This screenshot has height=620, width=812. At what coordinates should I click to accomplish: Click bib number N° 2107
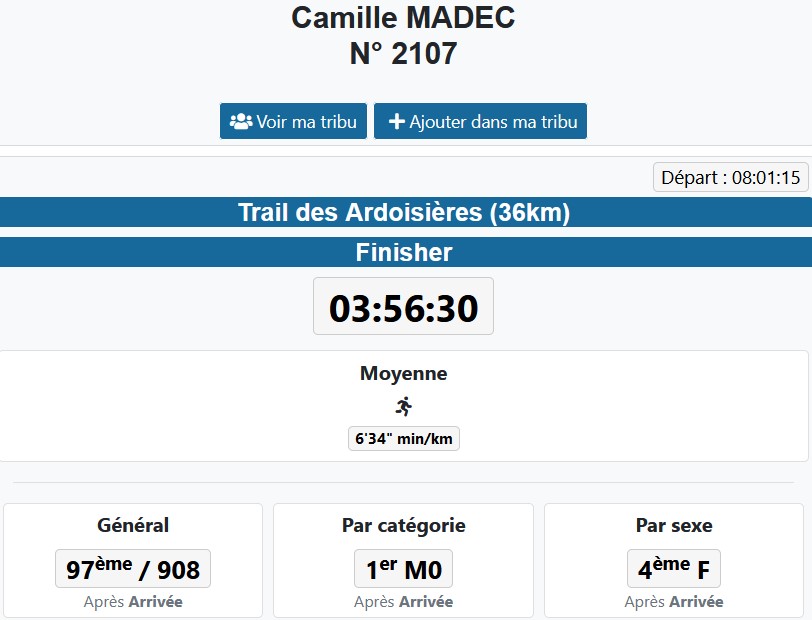404,54
